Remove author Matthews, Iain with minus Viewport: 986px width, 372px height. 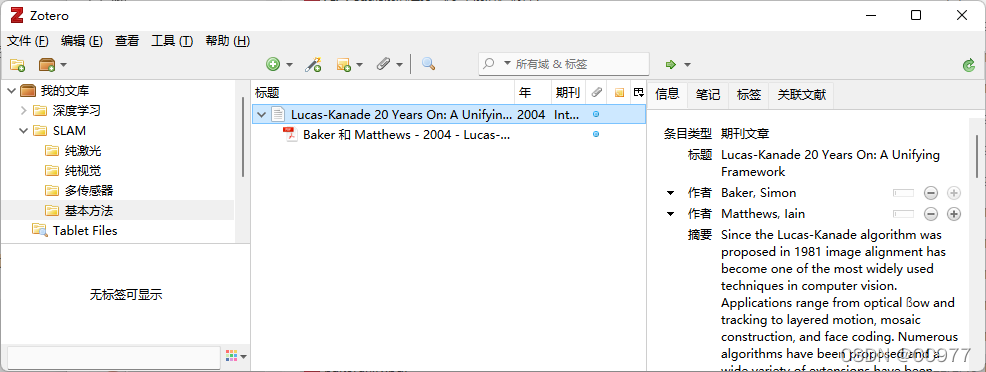(x=931, y=214)
